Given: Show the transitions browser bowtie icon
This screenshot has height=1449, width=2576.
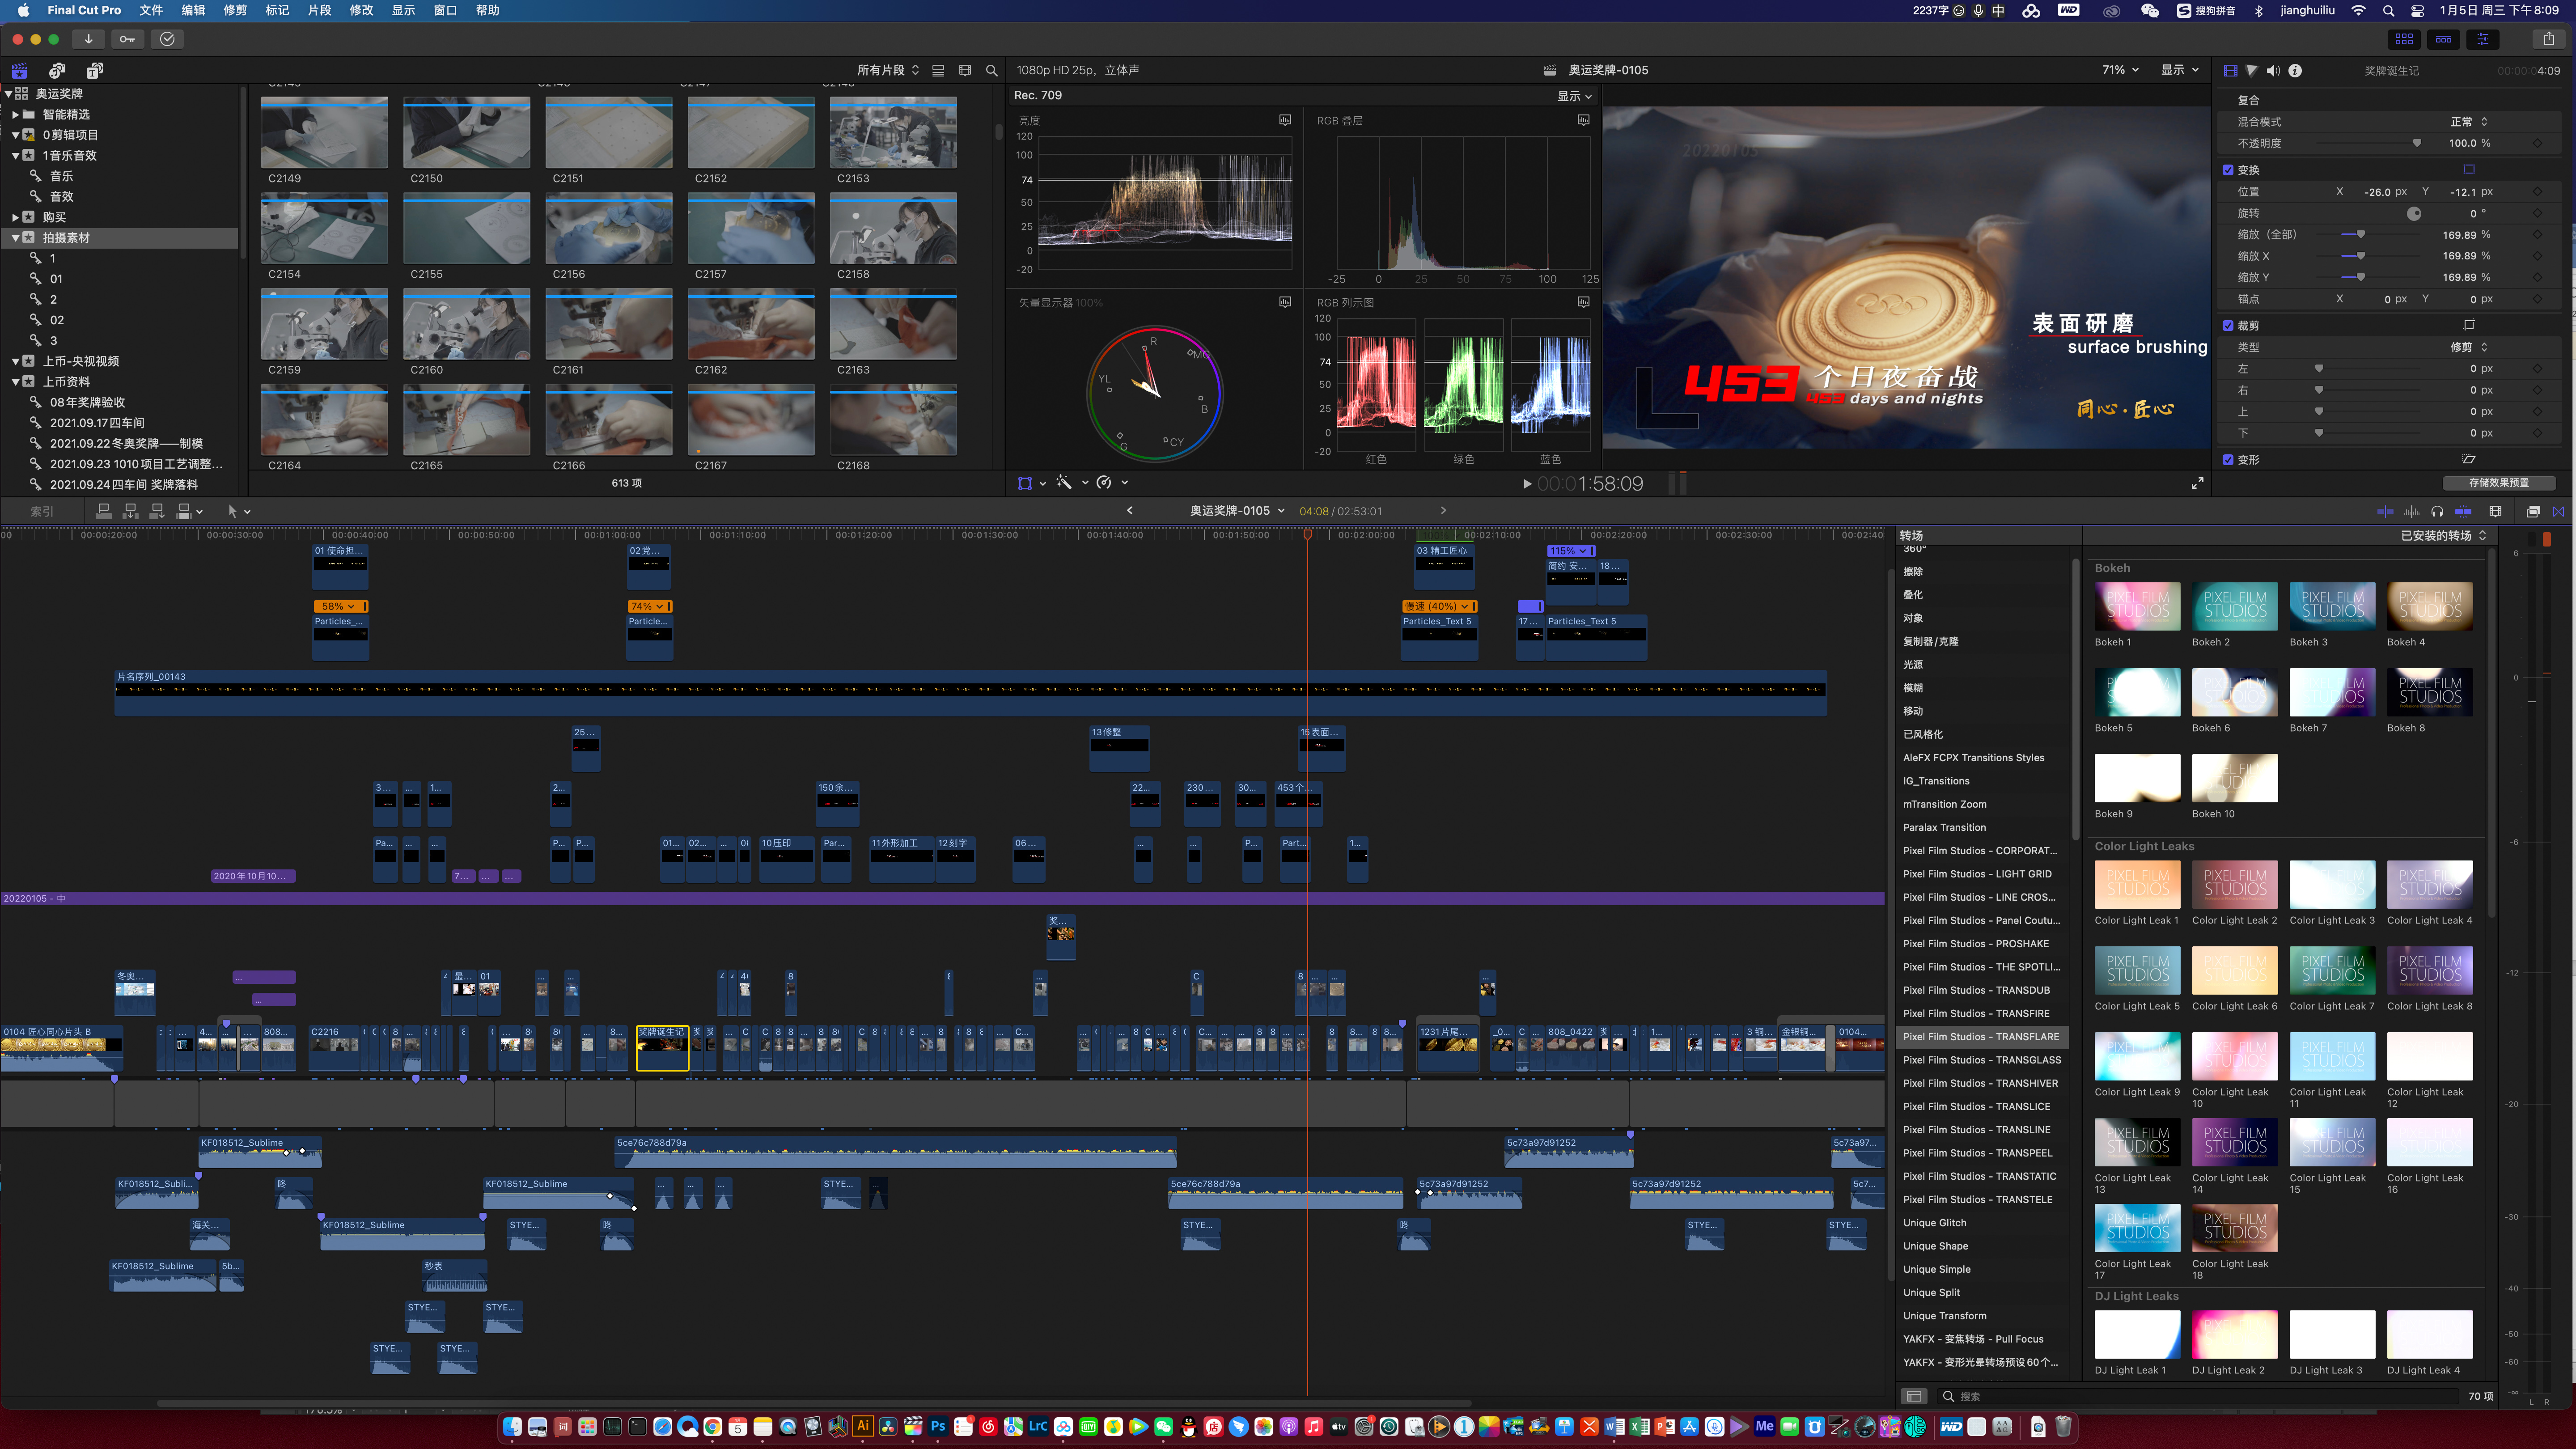Looking at the screenshot, I should pyautogui.click(x=2558, y=511).
